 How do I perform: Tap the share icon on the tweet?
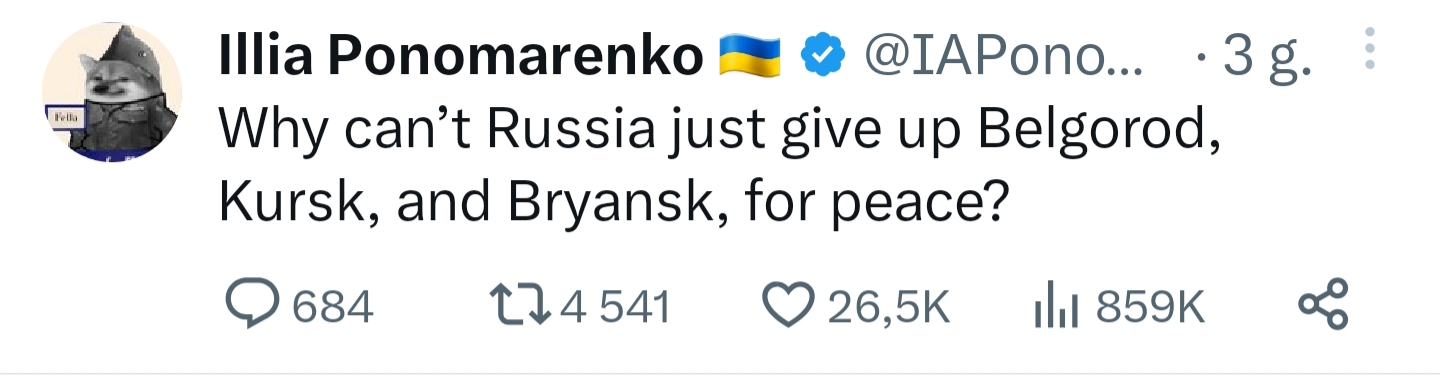click(1323, 305)
